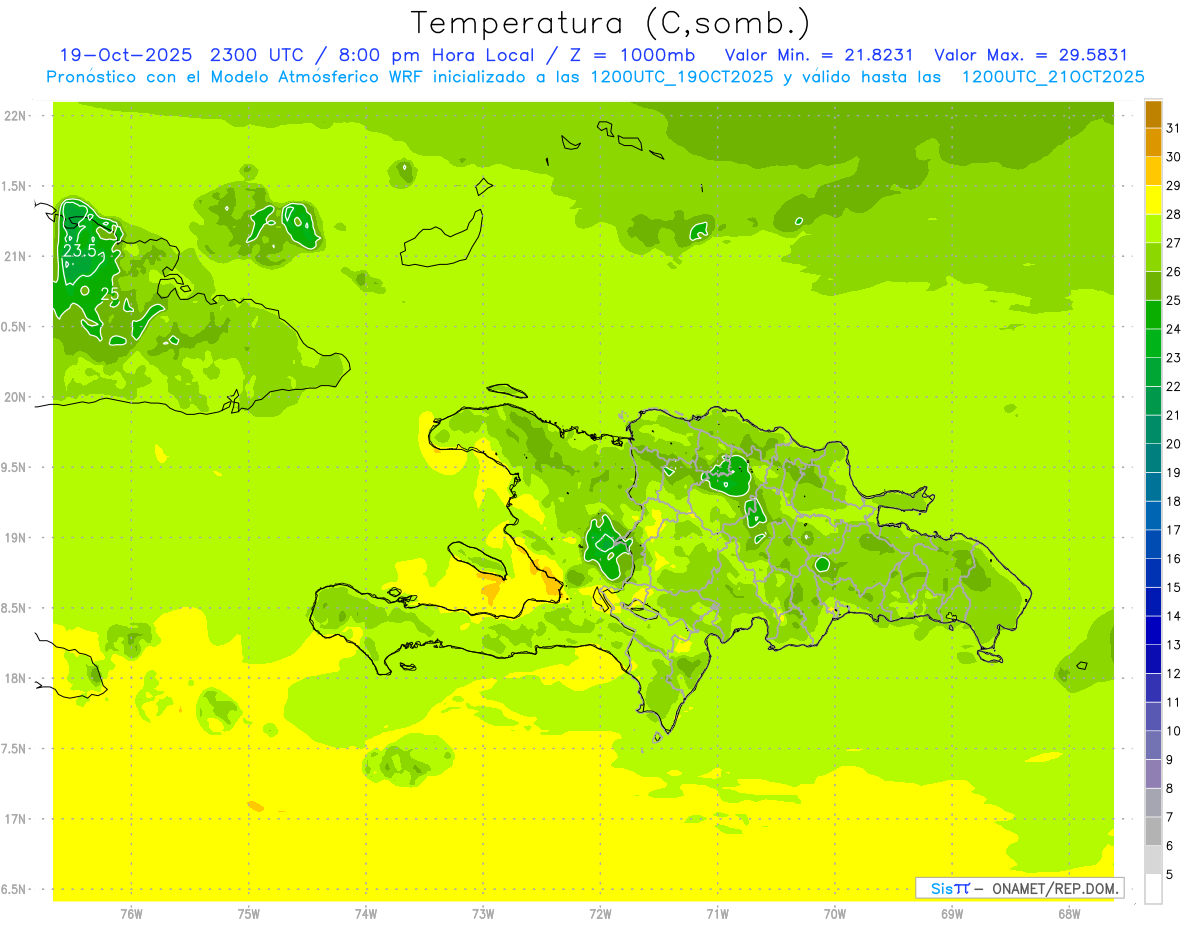The width and height of the screenshot is (1200, 927).
Task: Click the legend value '29'
Action: coord(1174,186)
